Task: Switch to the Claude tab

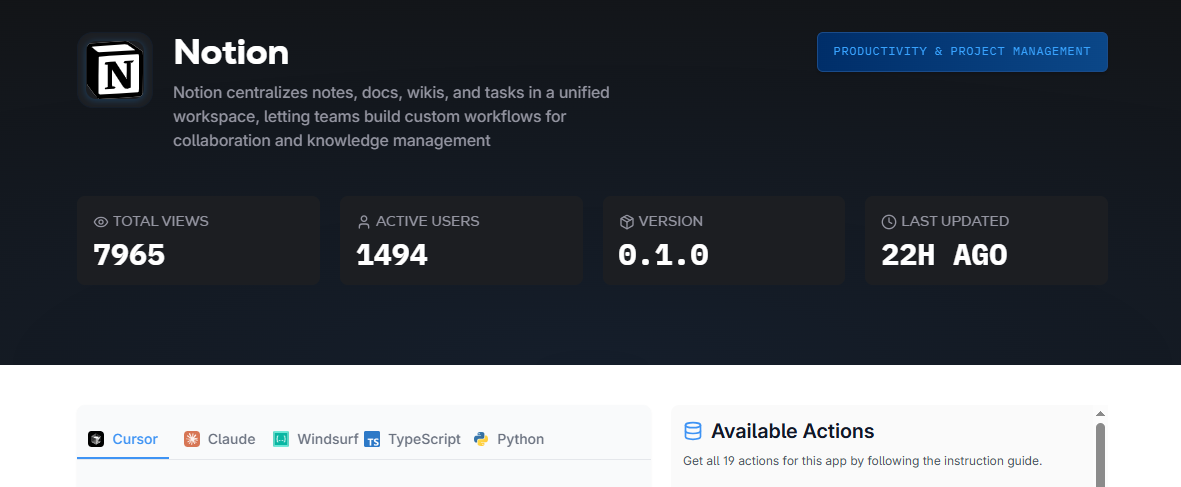Action: point(220,440)
